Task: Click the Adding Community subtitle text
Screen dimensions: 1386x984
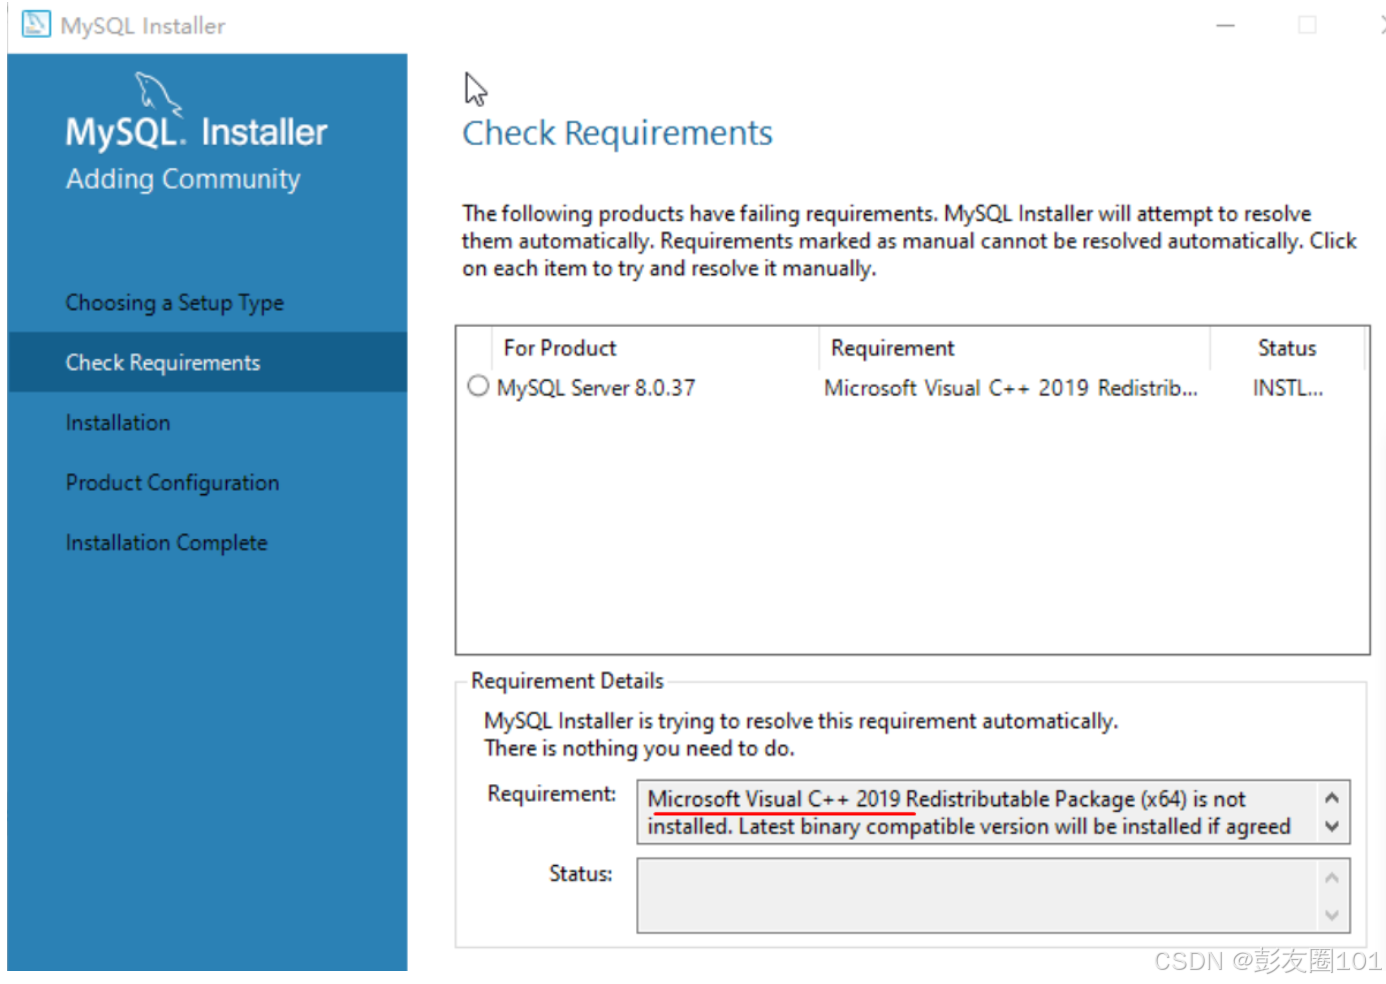Action: [x=183, y=179]
